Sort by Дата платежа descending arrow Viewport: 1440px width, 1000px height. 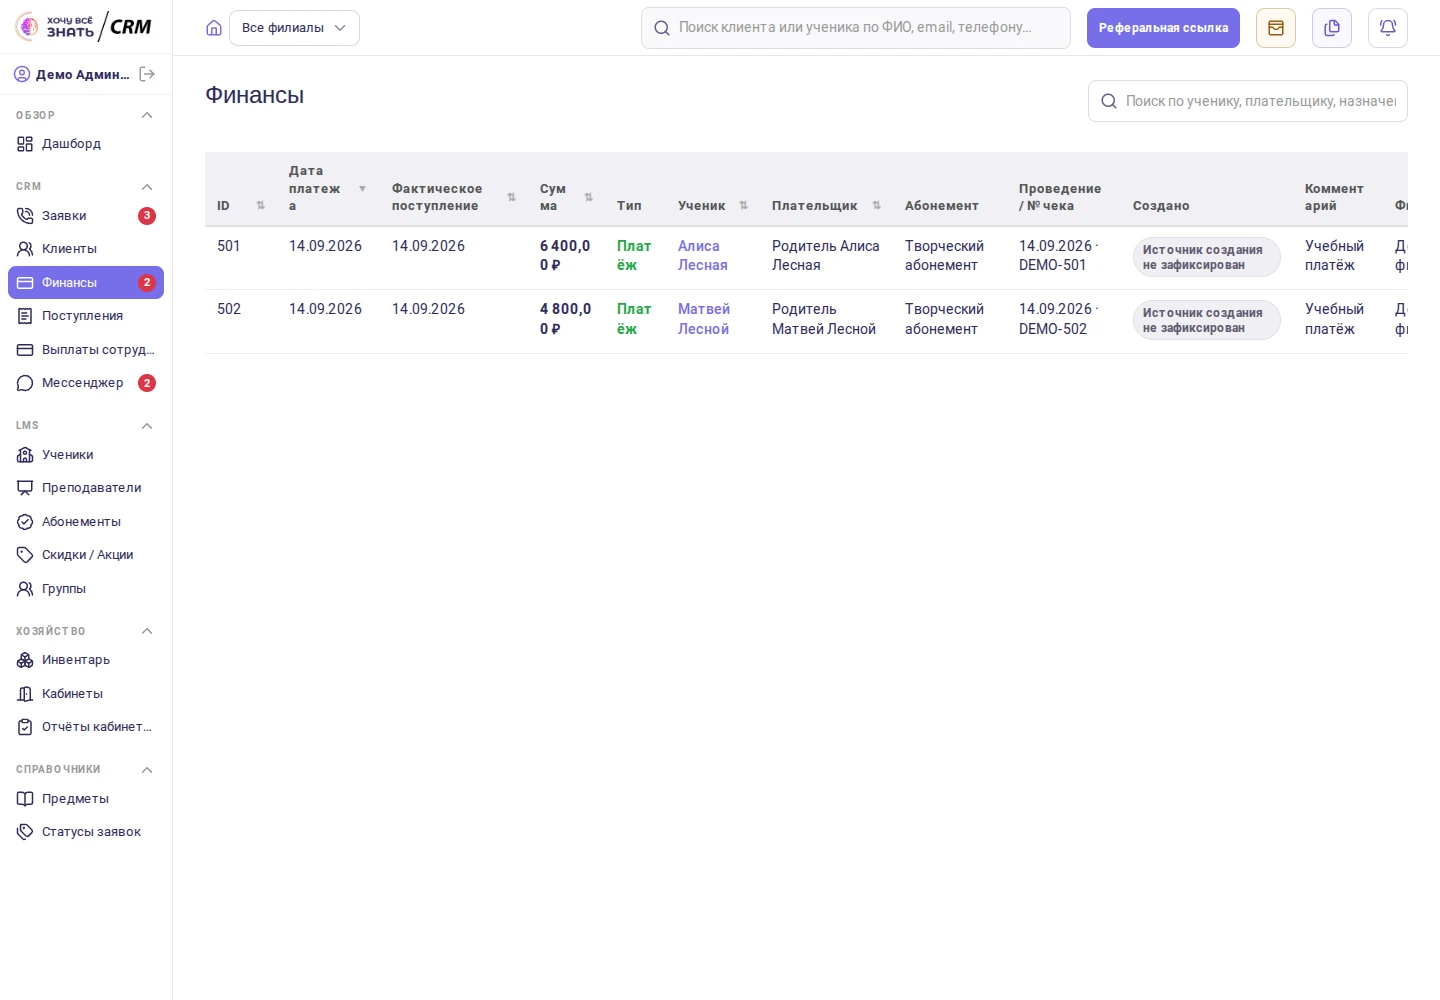click(x=362, y=189)
